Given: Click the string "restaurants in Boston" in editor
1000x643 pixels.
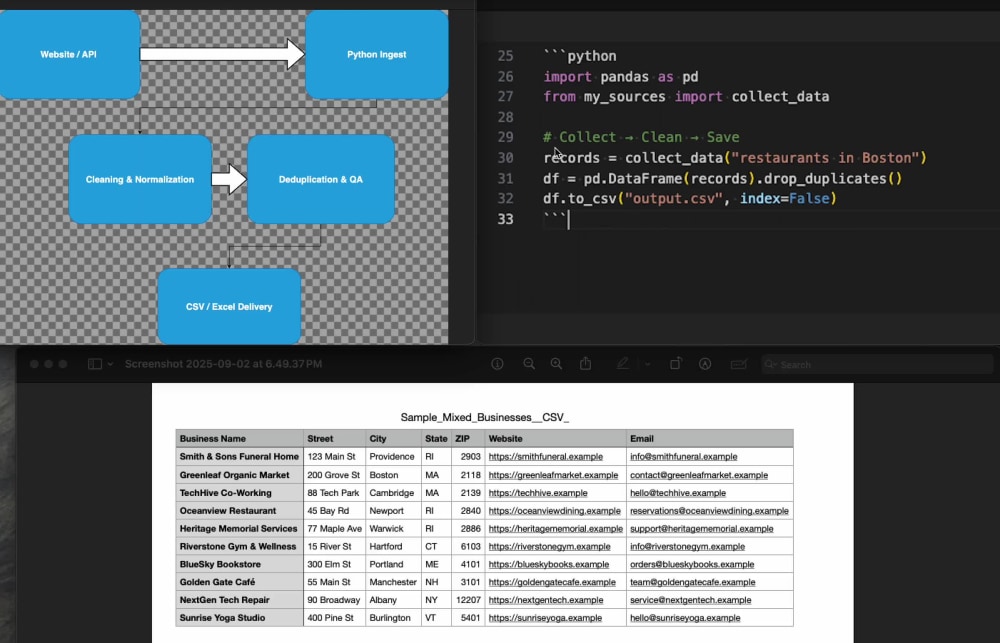Looking at the screenshot, I should pyautogui.click(x=825, y=158).
